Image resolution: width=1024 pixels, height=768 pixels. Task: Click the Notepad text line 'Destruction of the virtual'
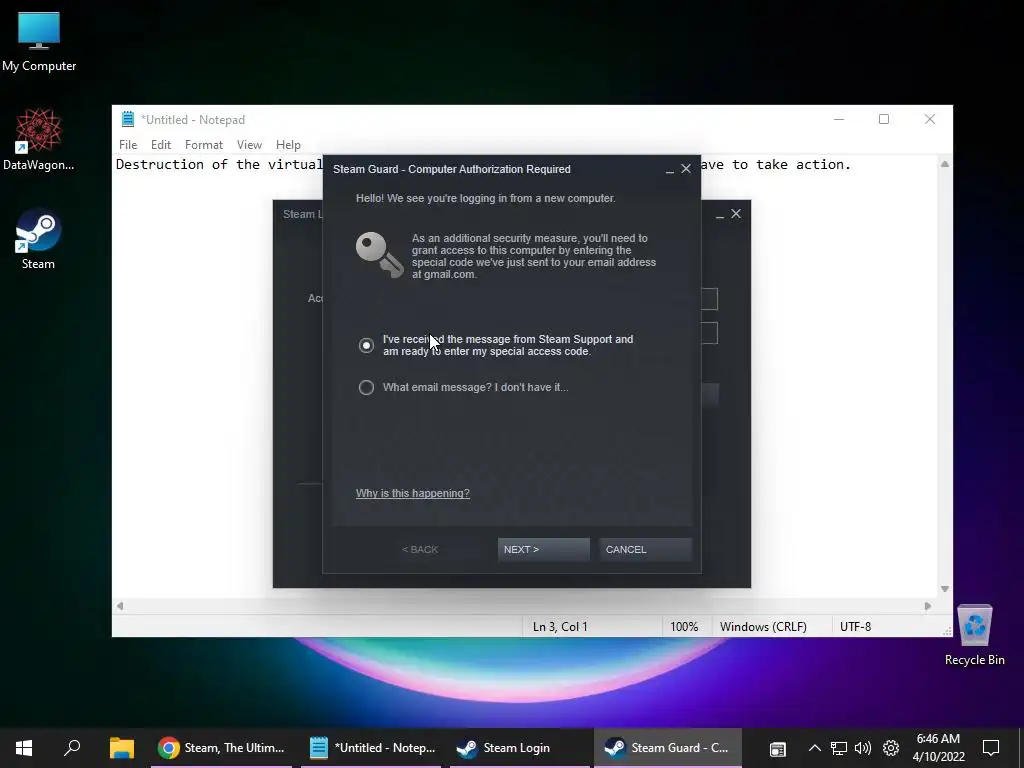tap(219, 165)
